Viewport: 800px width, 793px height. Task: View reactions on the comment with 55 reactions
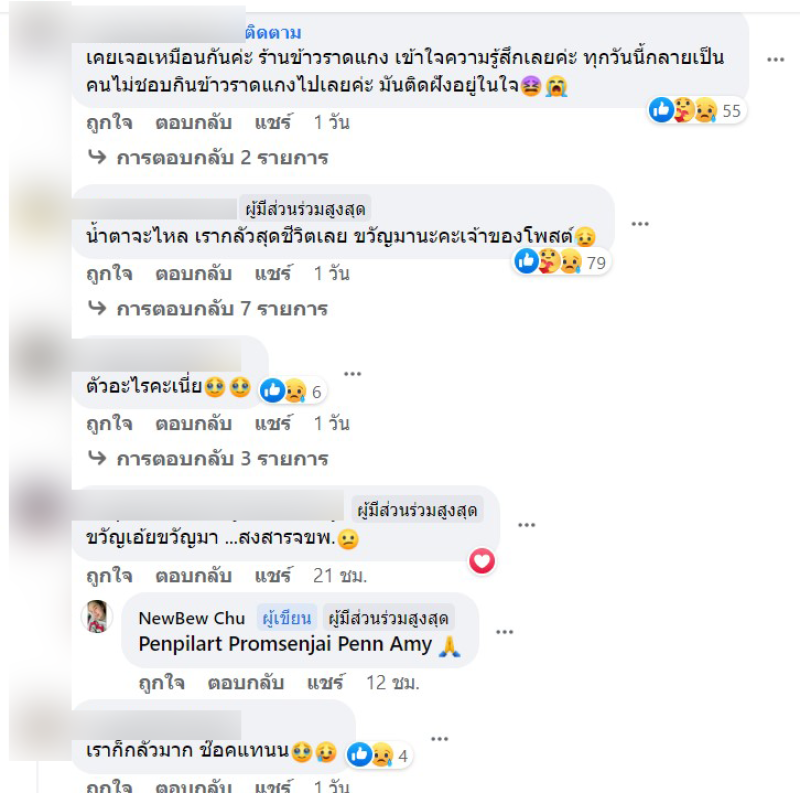coord(697,110)
